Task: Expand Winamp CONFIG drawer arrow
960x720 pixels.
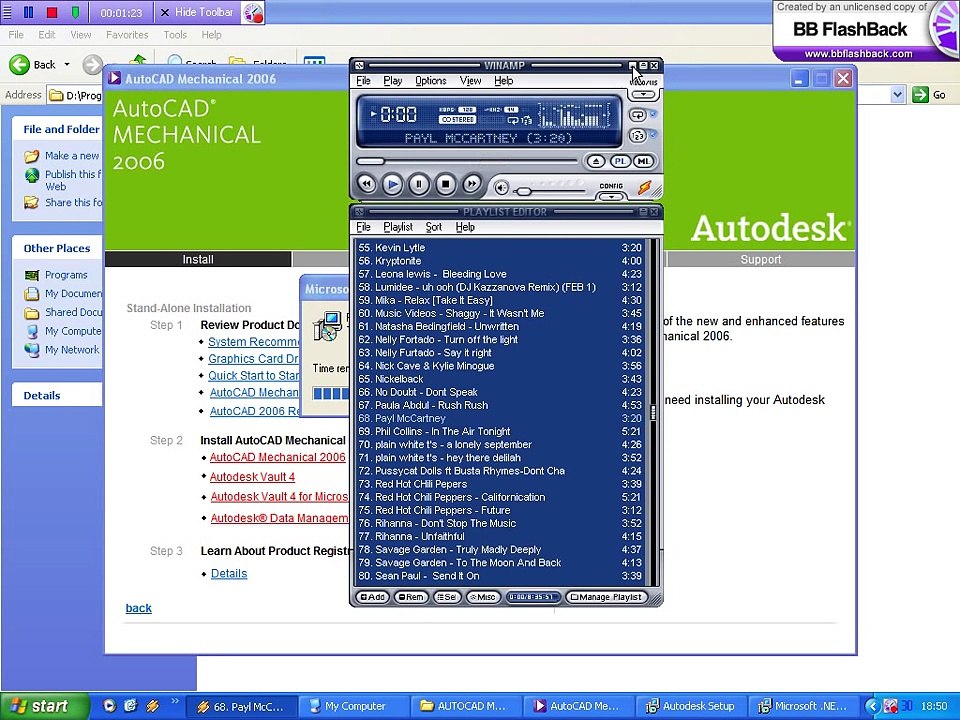Action: click(611, 197)
